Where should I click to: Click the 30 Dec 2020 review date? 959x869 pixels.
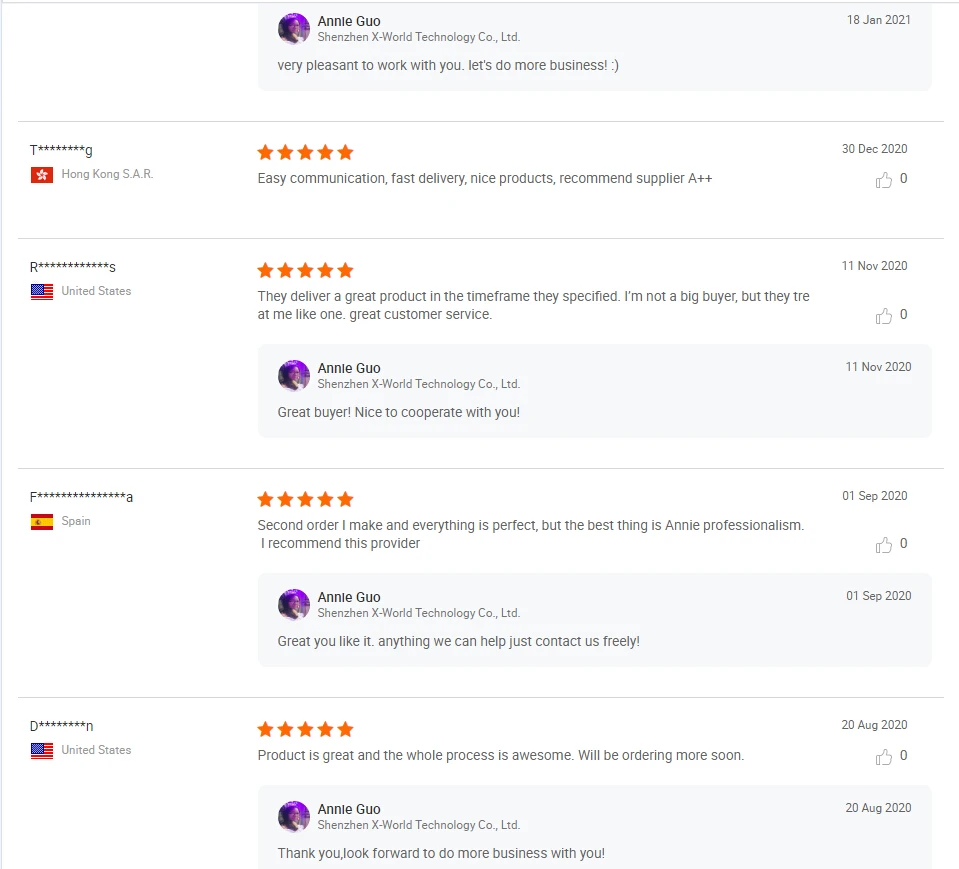click(x=874, y=149)
